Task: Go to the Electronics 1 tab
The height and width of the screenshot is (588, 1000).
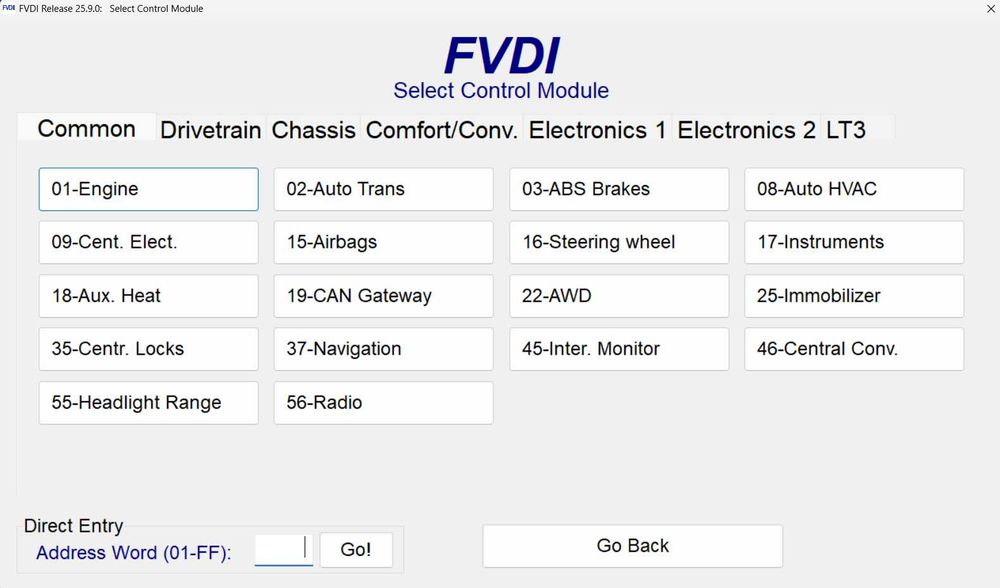Action: coord(597,130)
